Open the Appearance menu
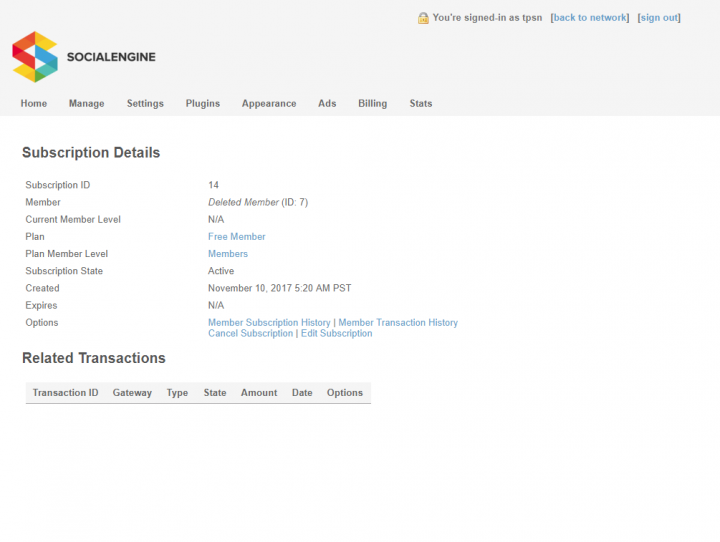The width and height of the screenshot is (720, 542). [x=269, y=103]
